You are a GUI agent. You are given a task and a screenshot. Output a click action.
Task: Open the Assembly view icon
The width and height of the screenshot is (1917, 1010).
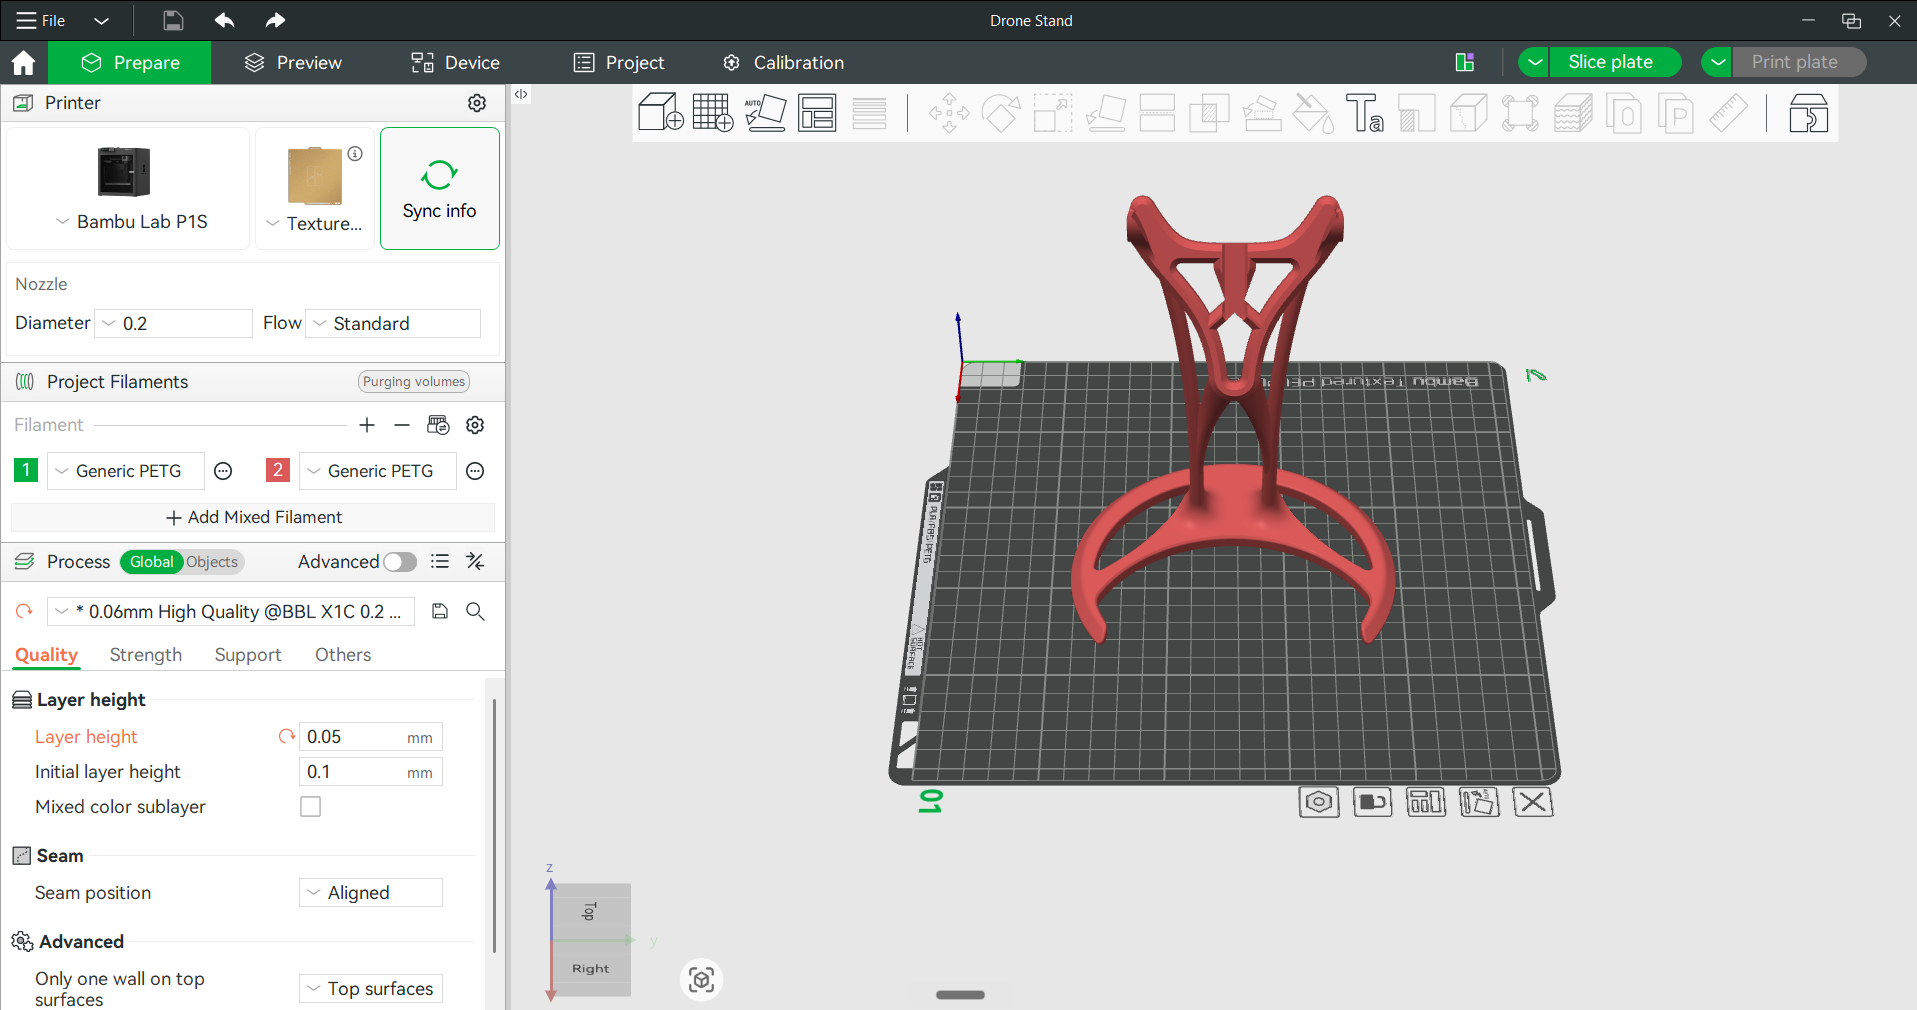pyautogui.click(x=1808, y=113)
